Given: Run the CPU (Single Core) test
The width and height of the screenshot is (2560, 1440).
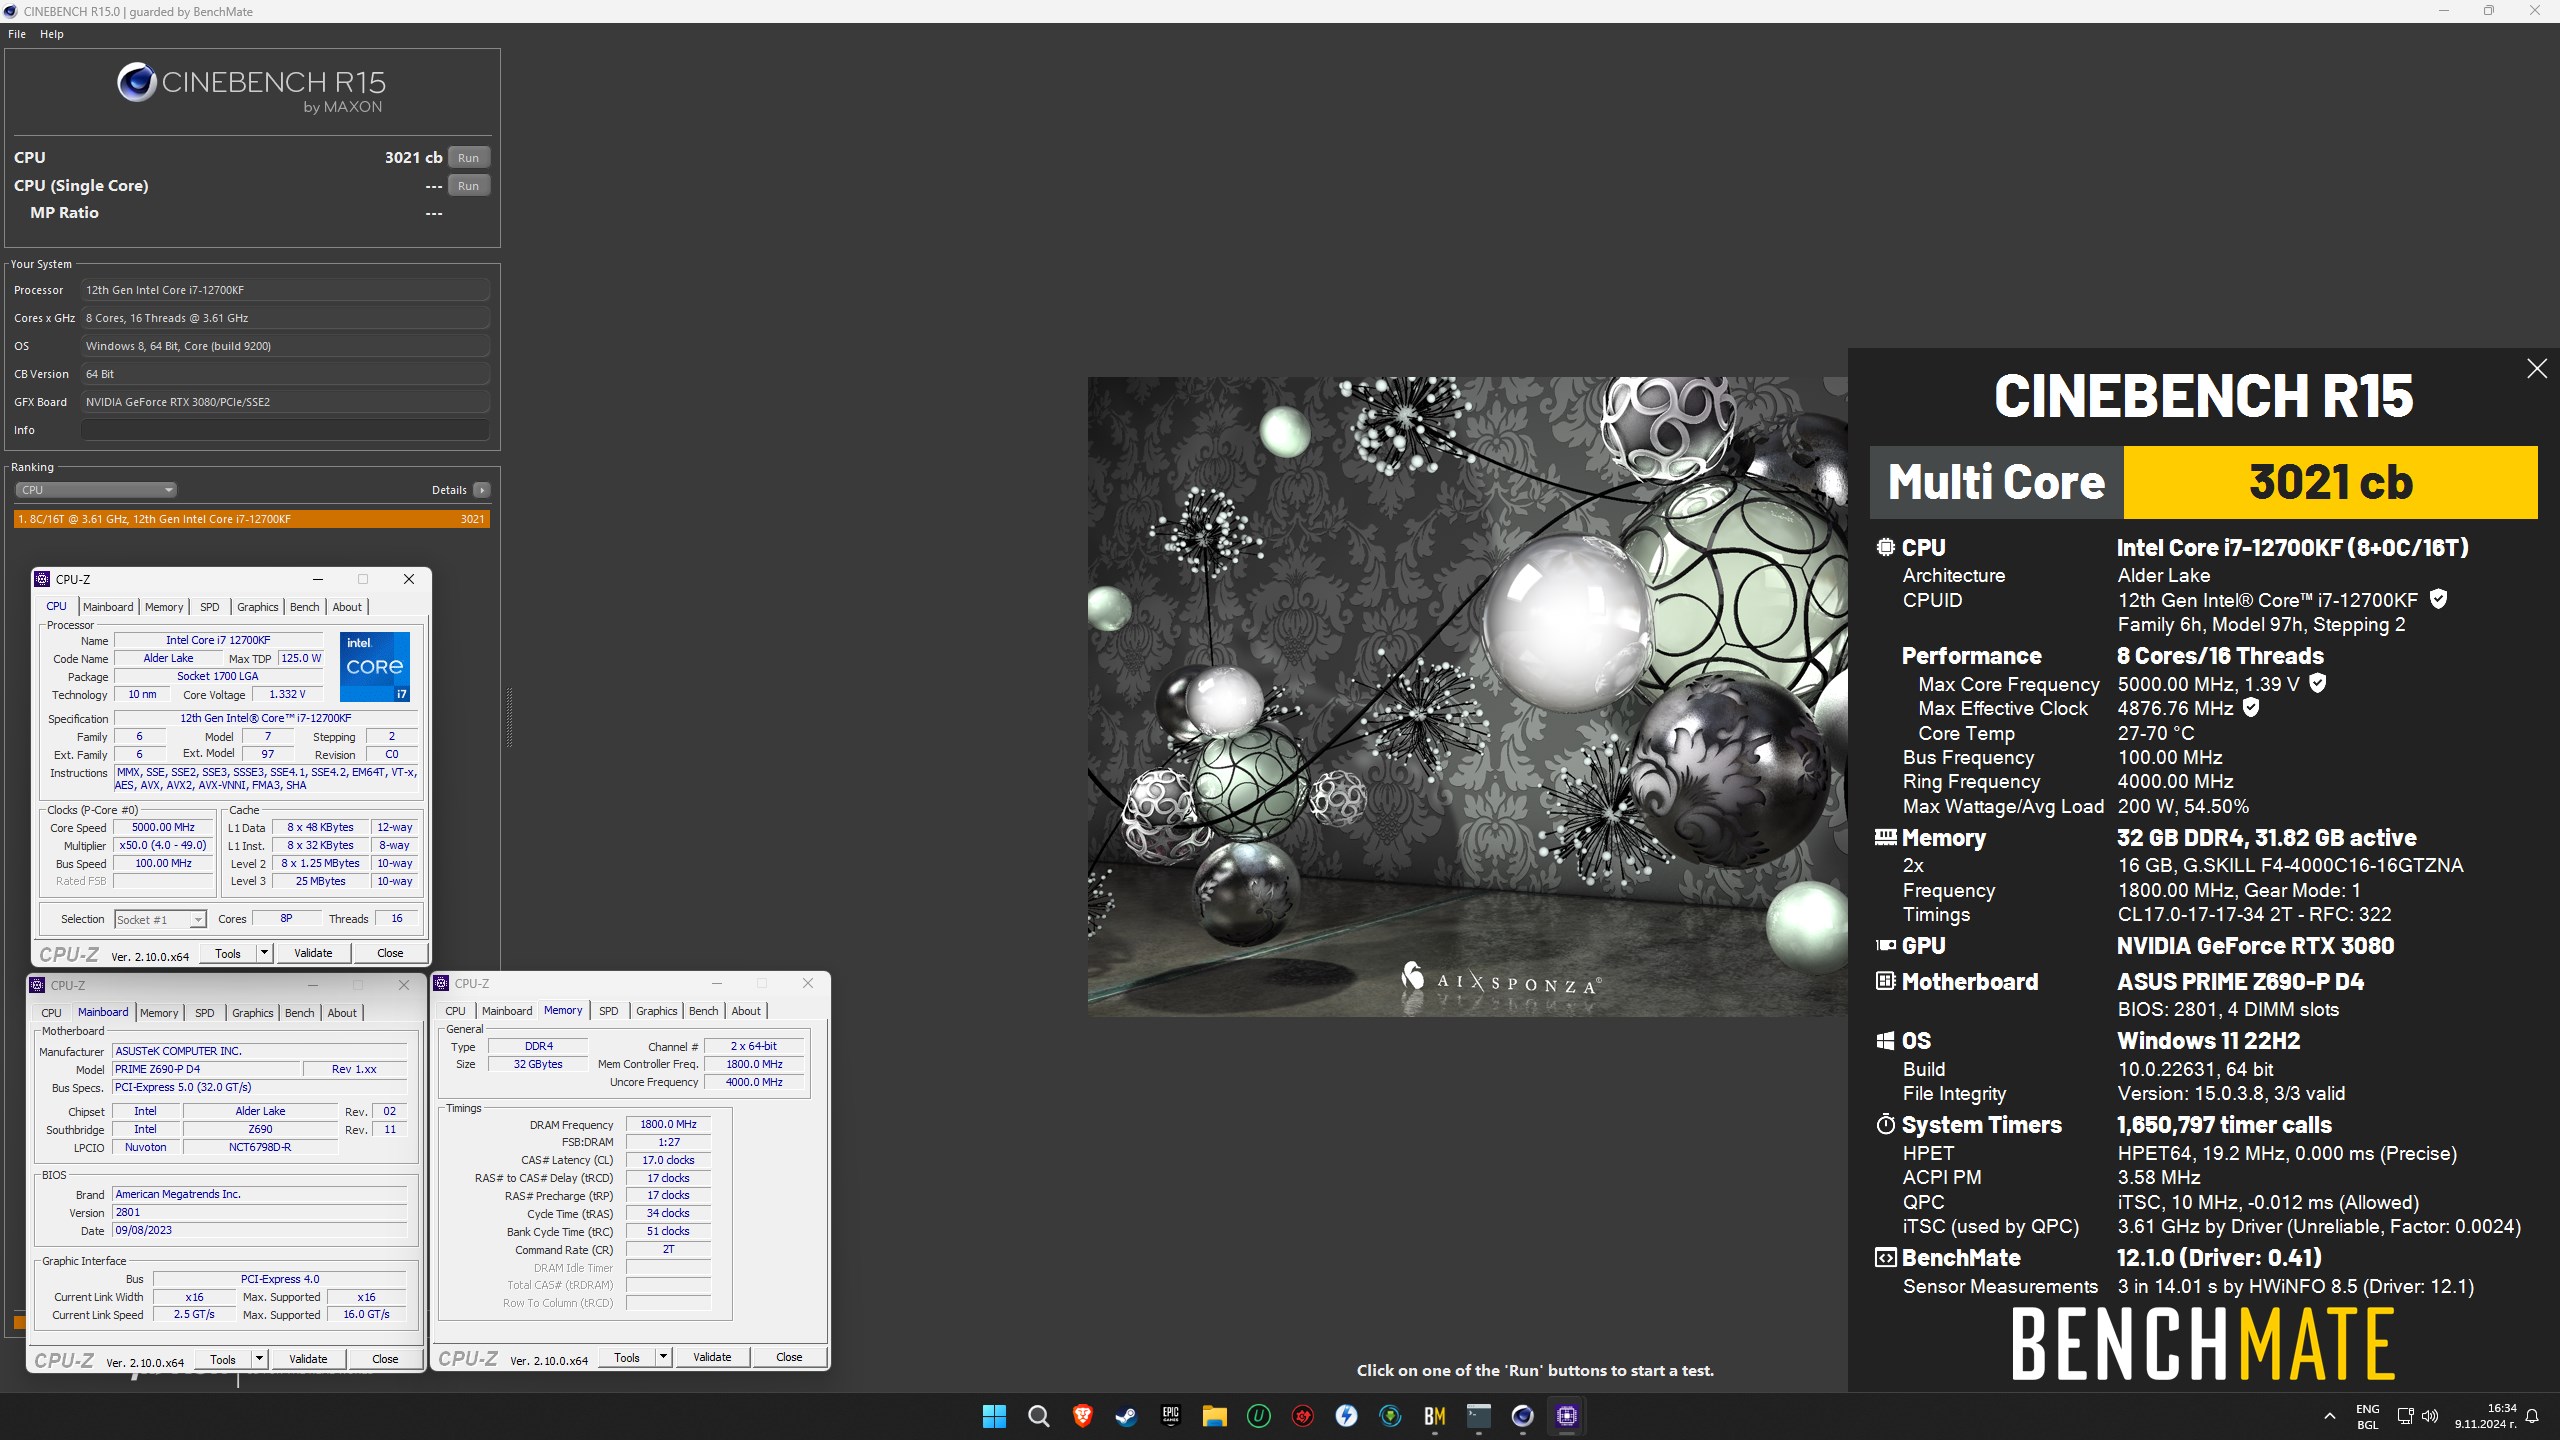Looking at the screenshot, I should point(468,185).
